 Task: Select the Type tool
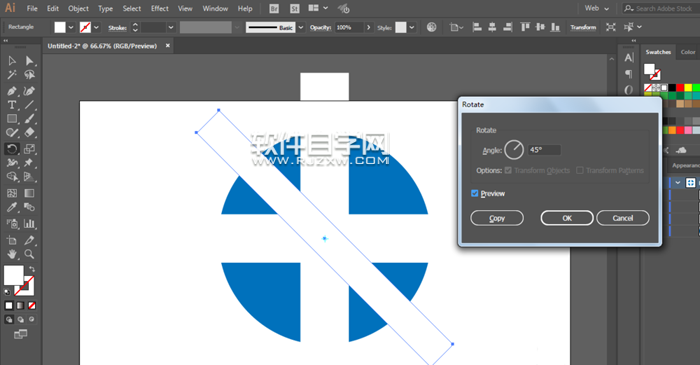pyautogui.click(x=12, y=105)
